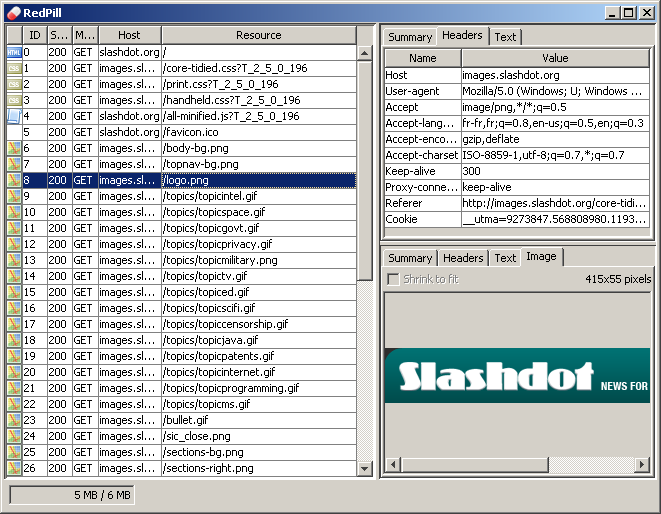Viewport: 661px width, 514px height.
Task: Switch to the request Headers tab
Action: click(462, 35)
